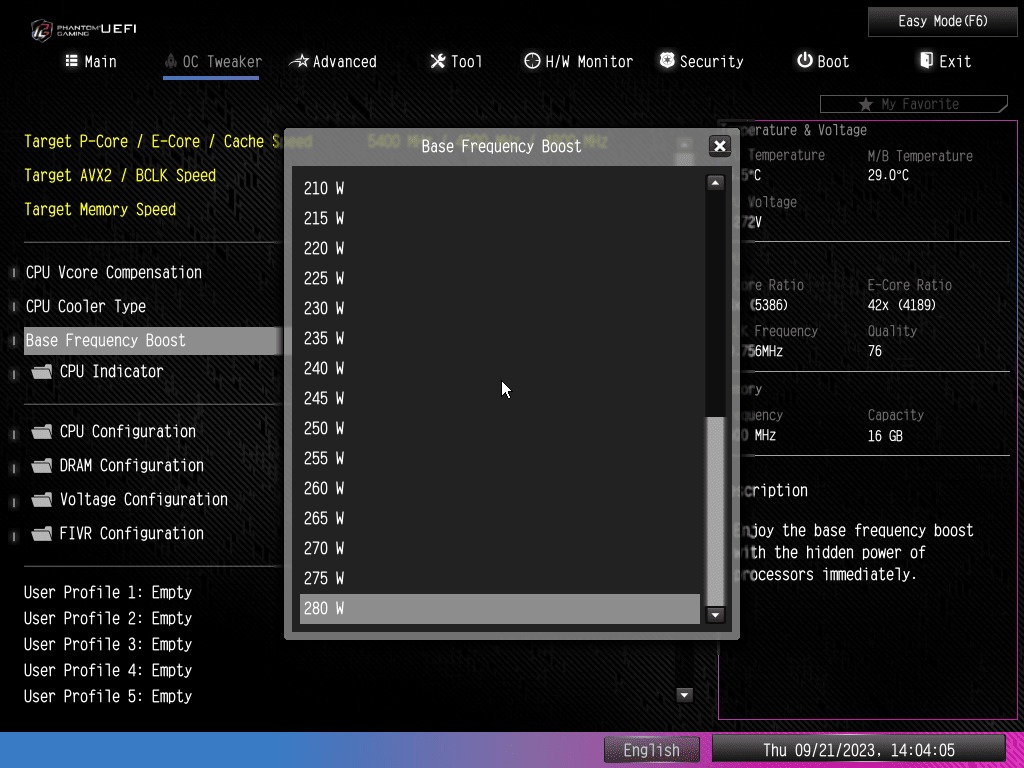Click the OC Tweaker flame icon
Screen dimensions: 1024x768
pos(171,61)
